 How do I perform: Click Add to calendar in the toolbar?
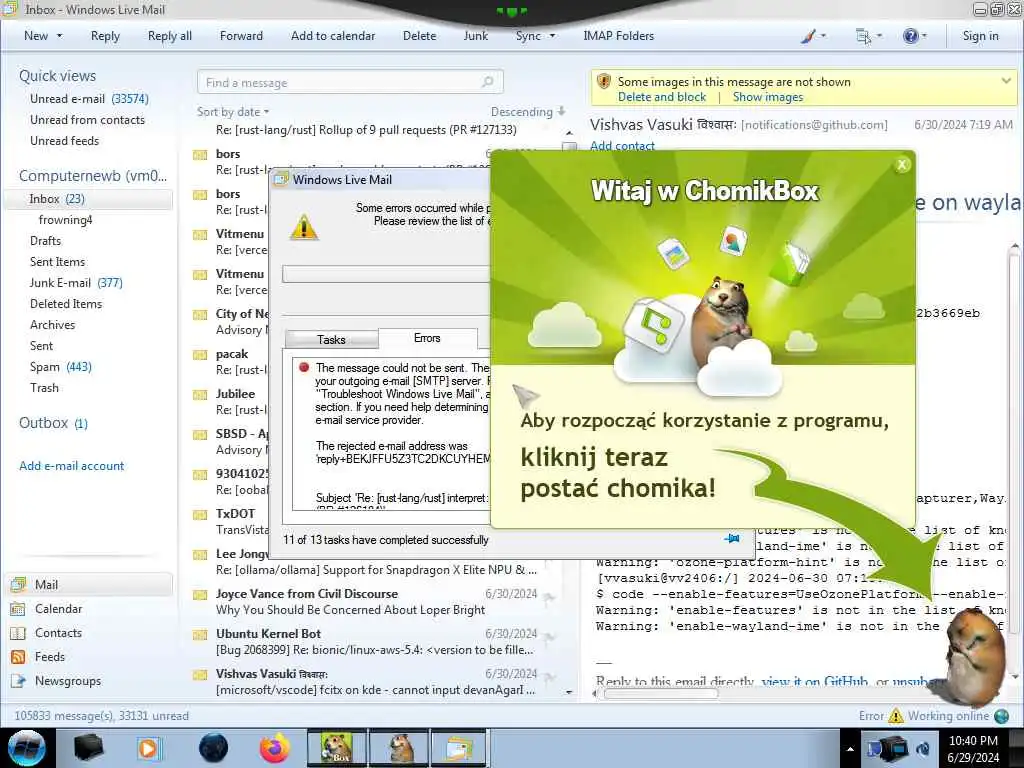click(333, 36)
